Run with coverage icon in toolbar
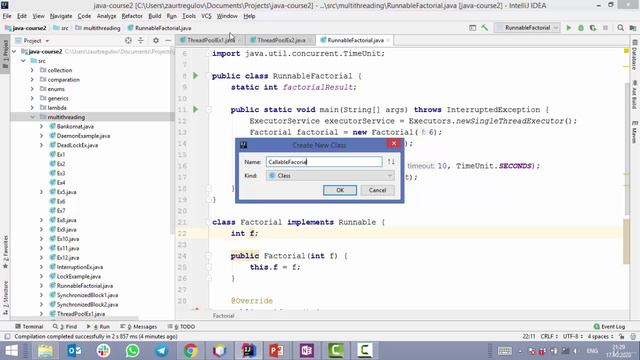 click(x=593, y=28)
